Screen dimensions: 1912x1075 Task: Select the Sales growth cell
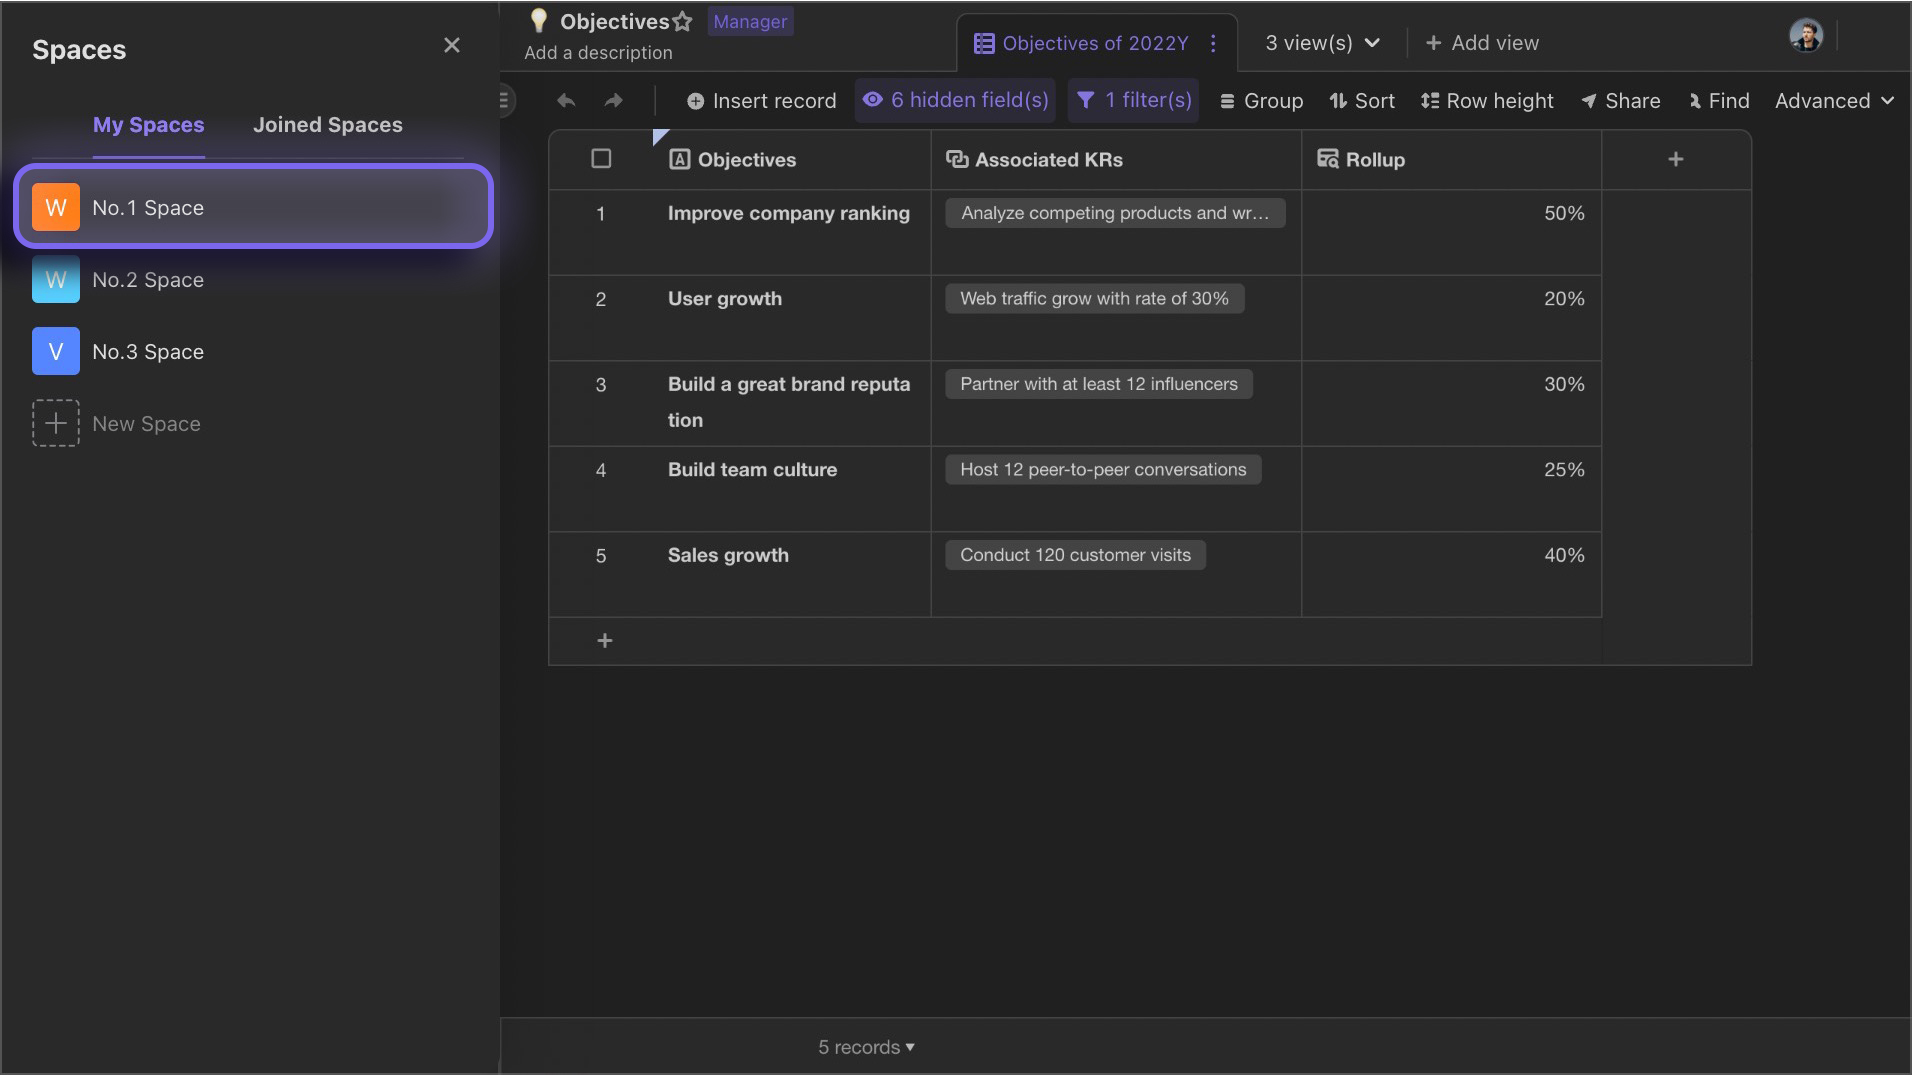[x=790, y=574]
